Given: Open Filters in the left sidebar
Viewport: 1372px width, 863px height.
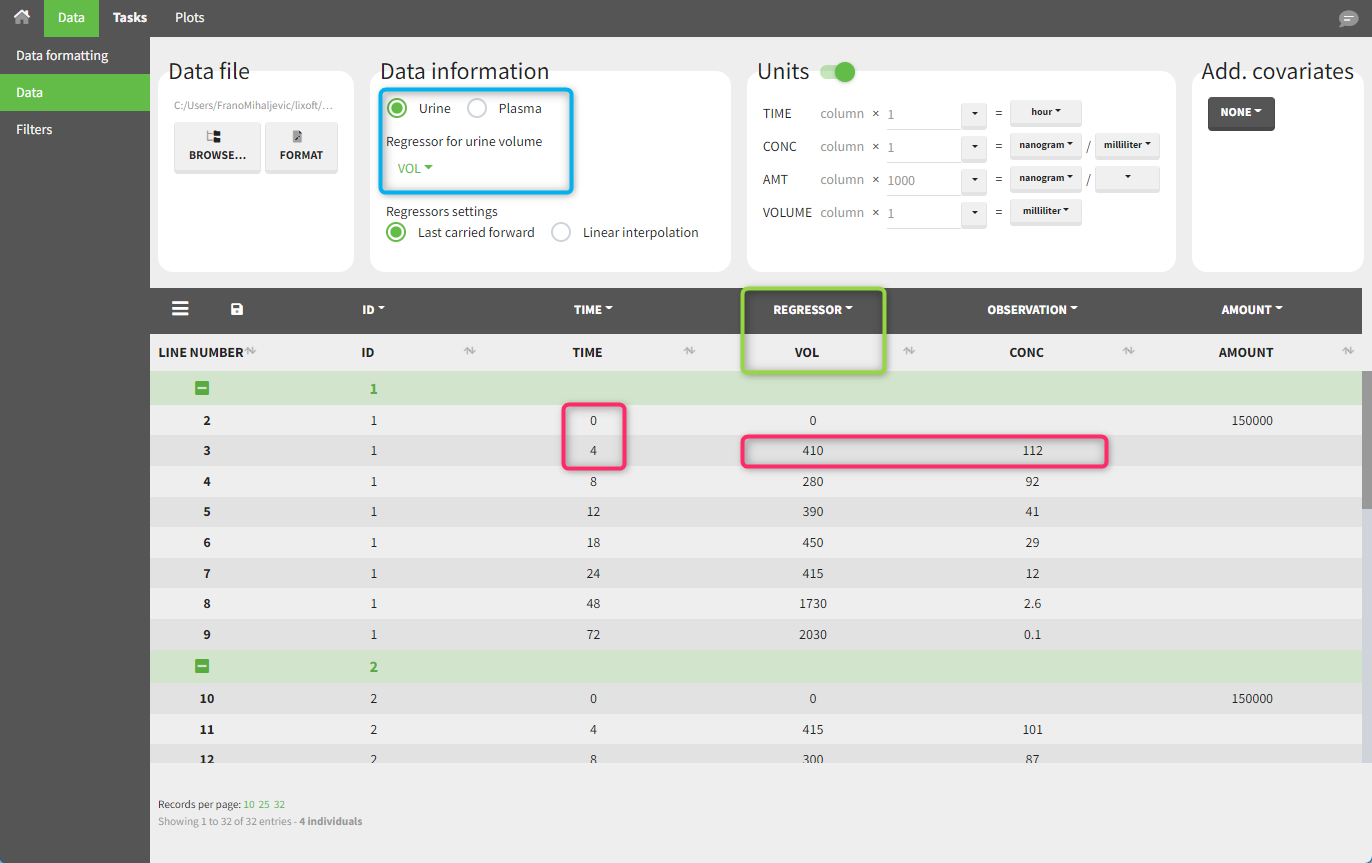Looking at the screenshot, I should (34, 129).
